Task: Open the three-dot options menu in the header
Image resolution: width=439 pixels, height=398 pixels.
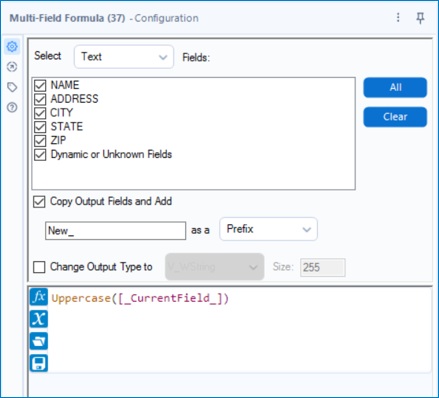Action: click(x=398, y=17)
